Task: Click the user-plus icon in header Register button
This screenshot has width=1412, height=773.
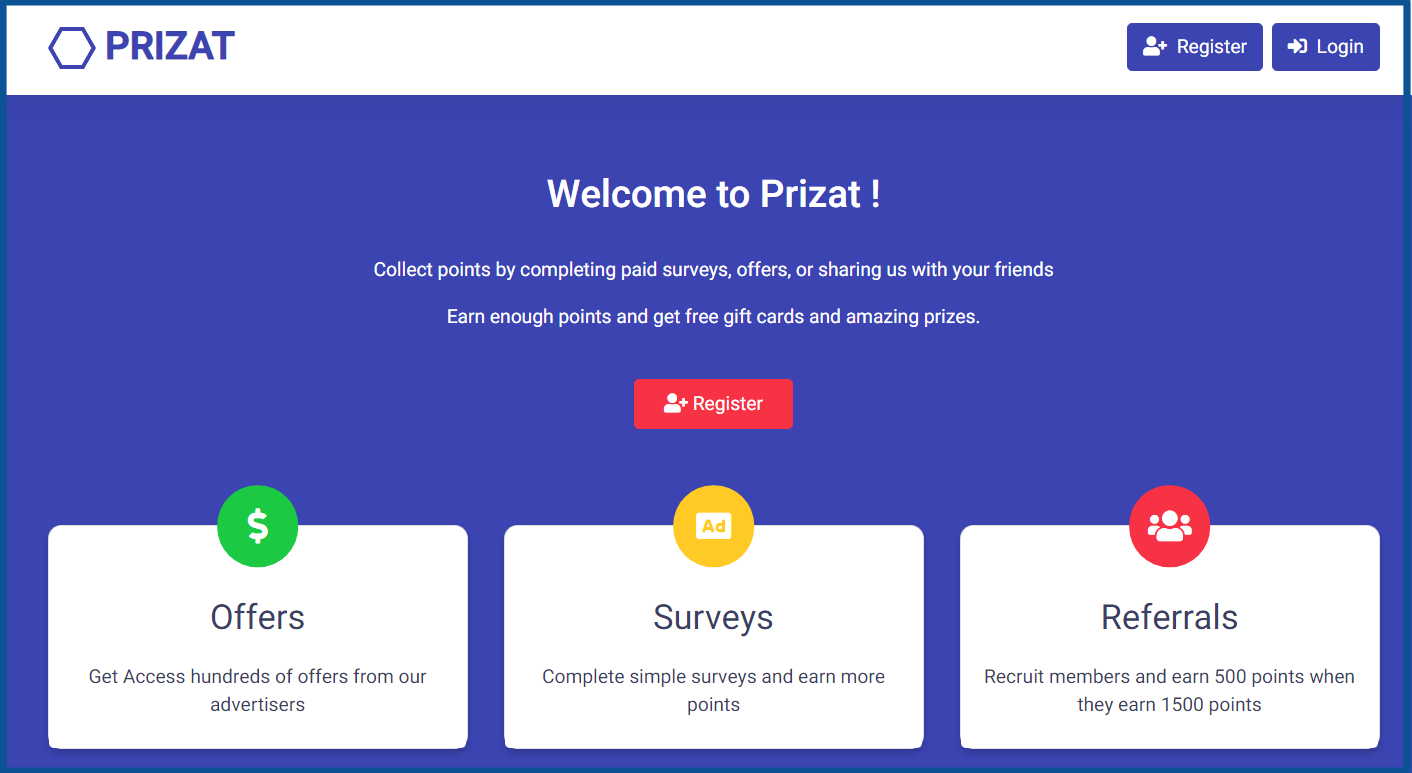Action: tap(1155, 47)
